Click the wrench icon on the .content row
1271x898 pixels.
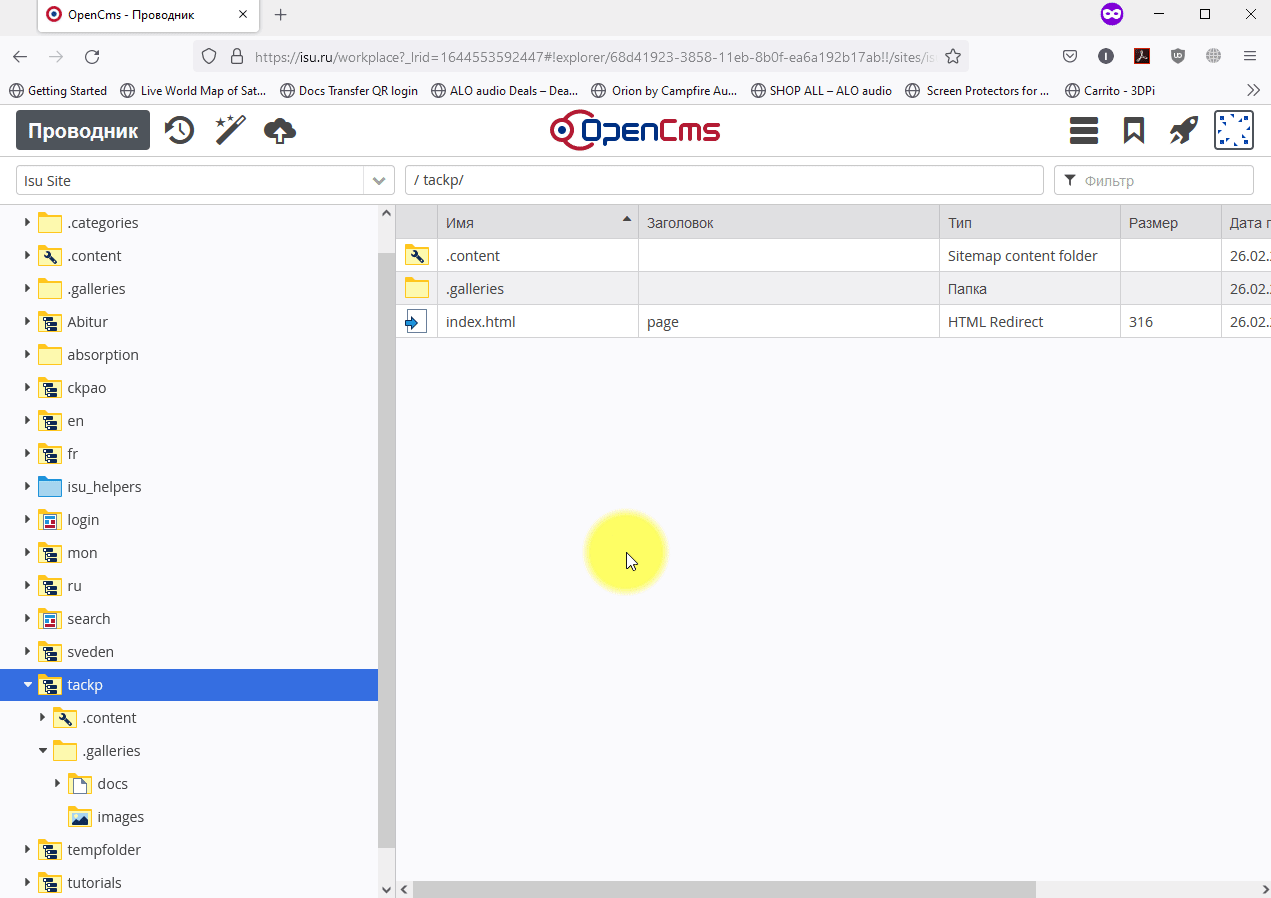click(417, 255)
